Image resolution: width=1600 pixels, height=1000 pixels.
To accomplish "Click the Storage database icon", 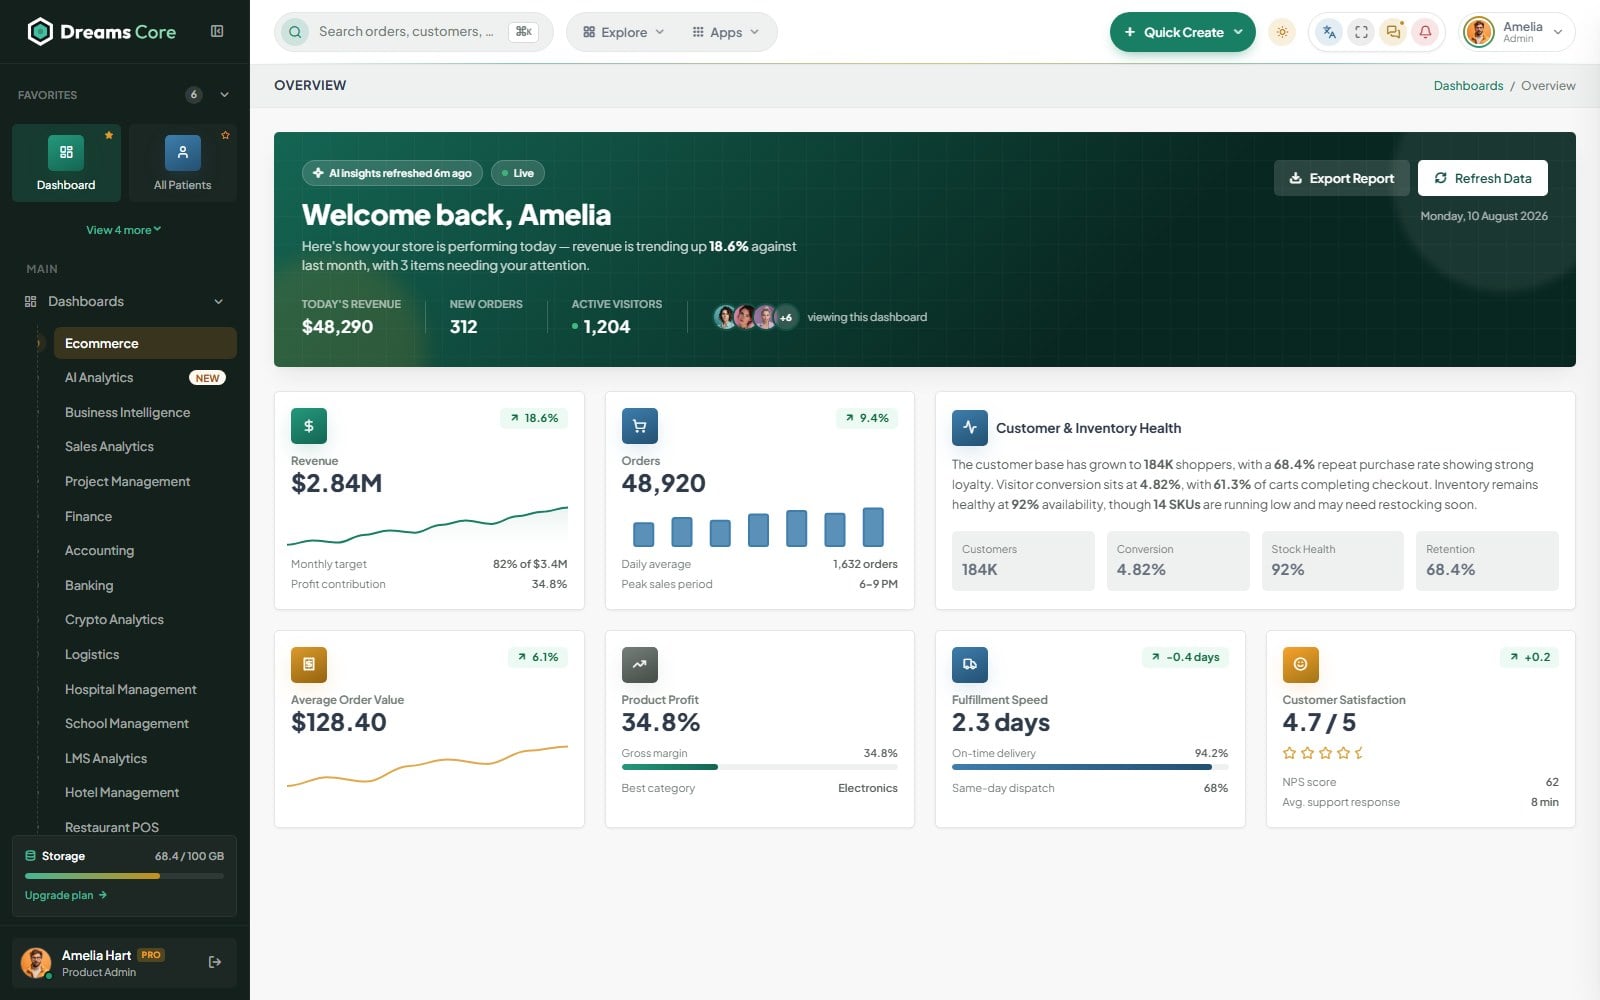I will point(31,856).
